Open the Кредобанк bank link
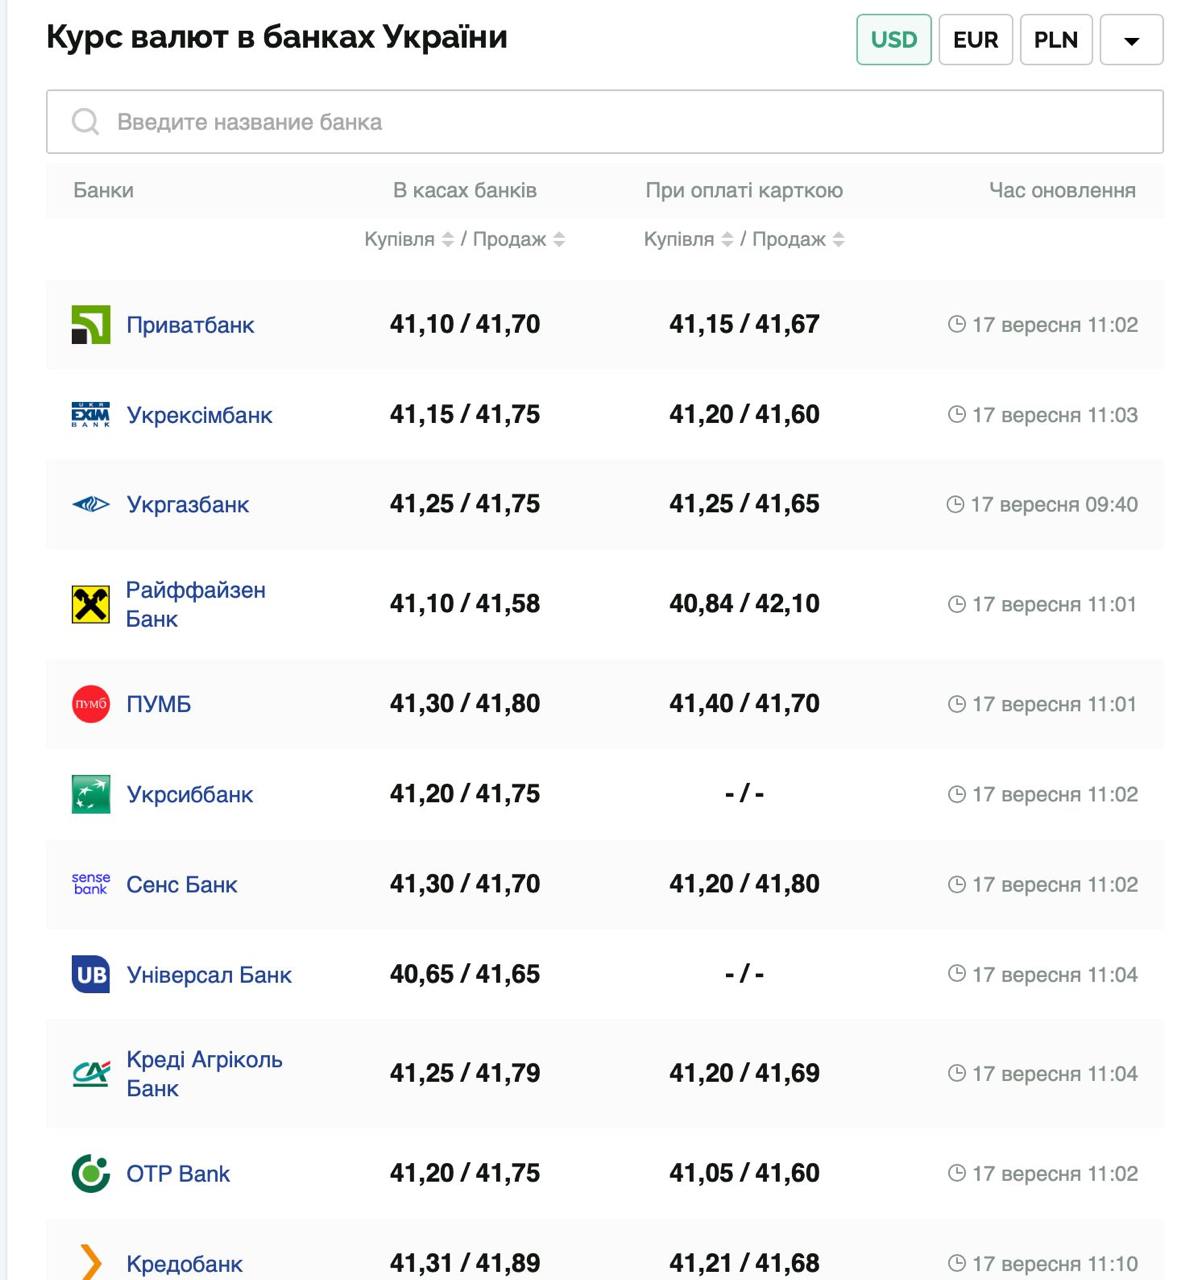The height and width of the screenshot is (1280, 1194). click(x=185, y=1264)
